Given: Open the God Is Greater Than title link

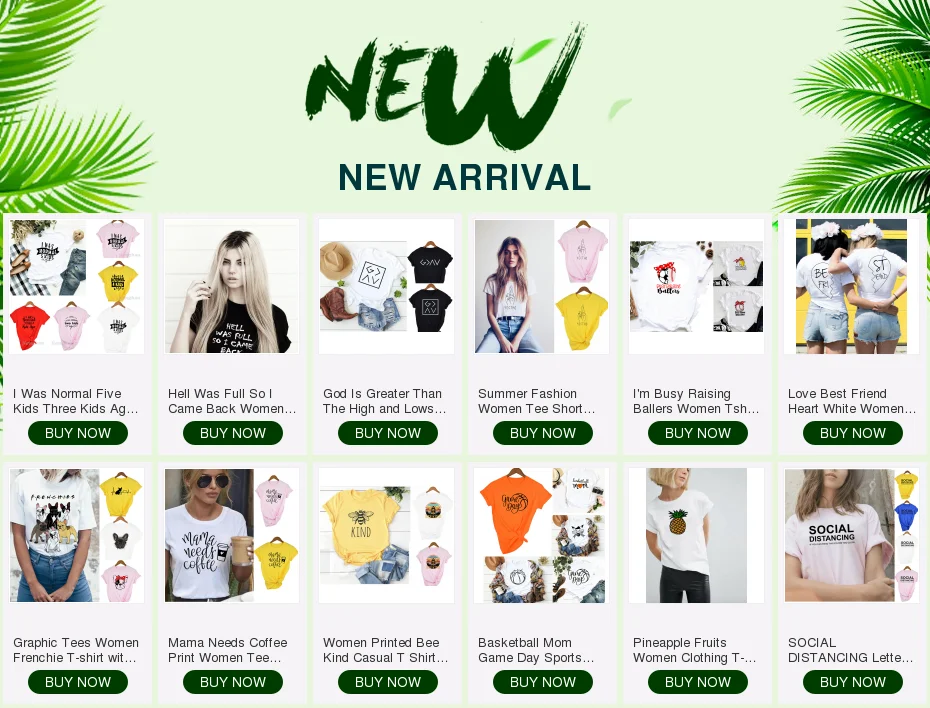Looking at the screenshot, I should coord(385,401).
